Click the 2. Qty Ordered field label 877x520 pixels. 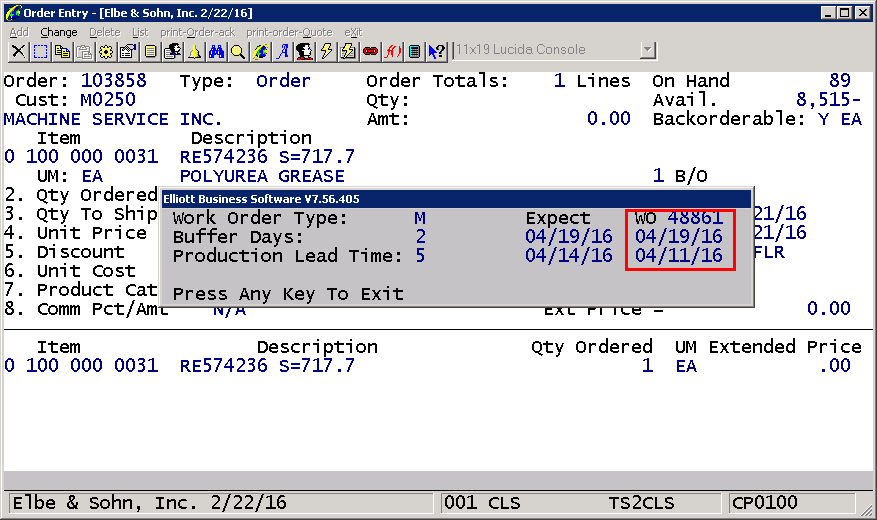pos(81,195)
